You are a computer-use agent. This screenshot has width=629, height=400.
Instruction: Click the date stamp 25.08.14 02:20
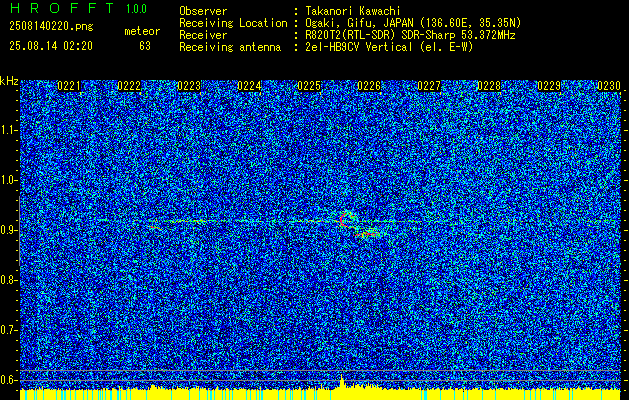[x=51, y=46]
